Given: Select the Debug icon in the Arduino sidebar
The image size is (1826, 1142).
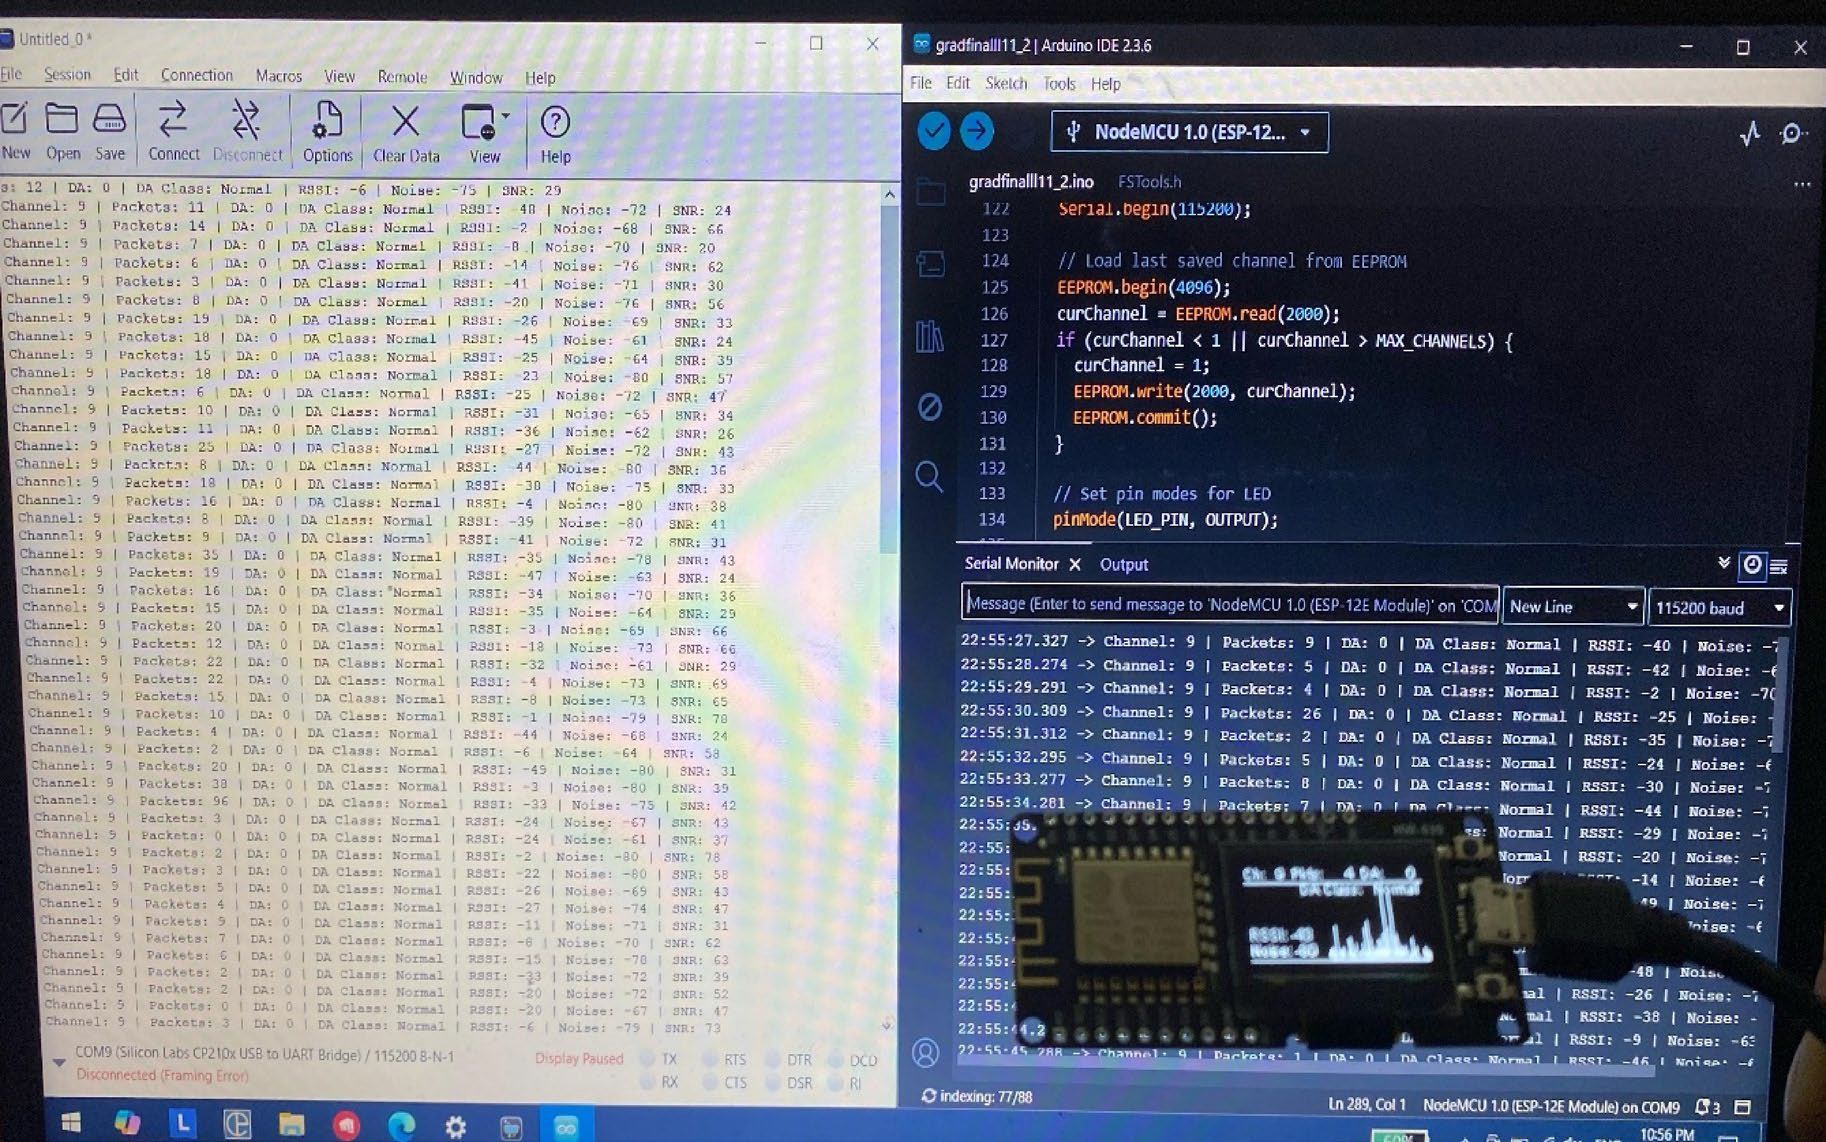Looking at the screenshot, I should 930,405.
